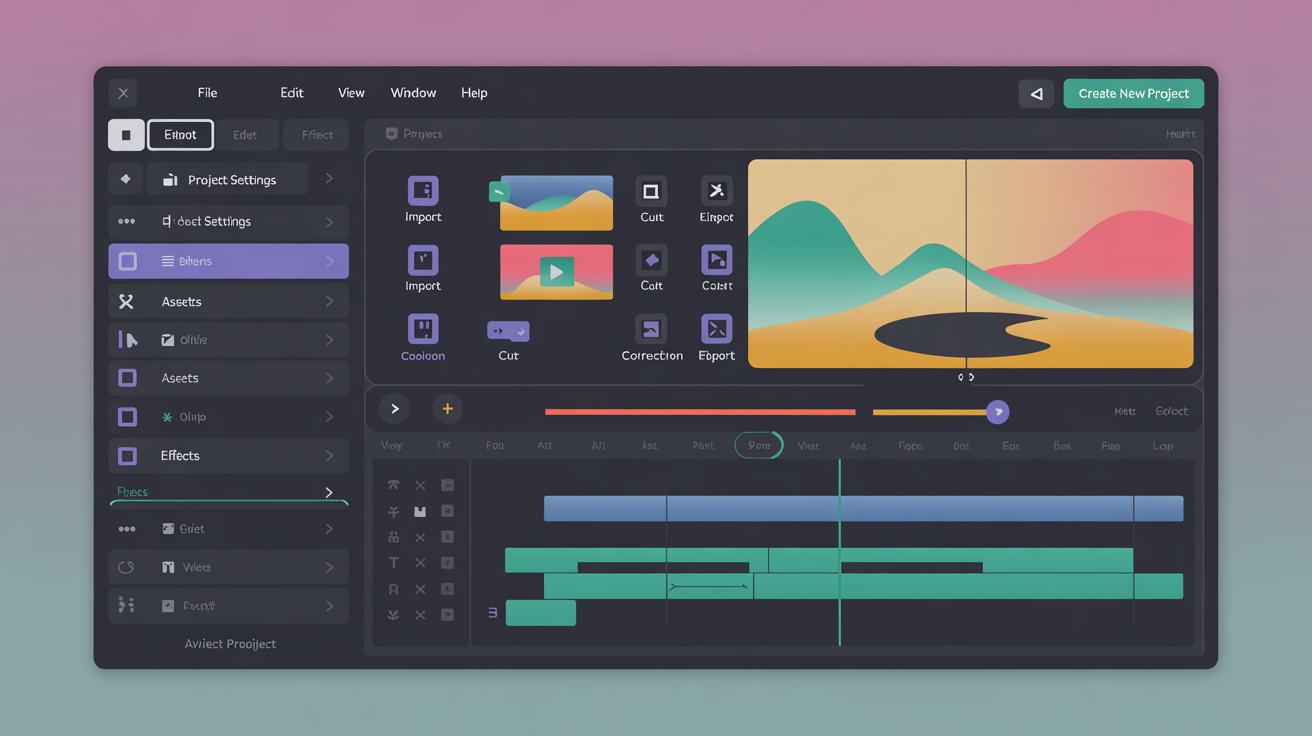
Task: Click the Import icon beside the blue thumbnail
Action: pyautogui.click(x=423, y=190)
